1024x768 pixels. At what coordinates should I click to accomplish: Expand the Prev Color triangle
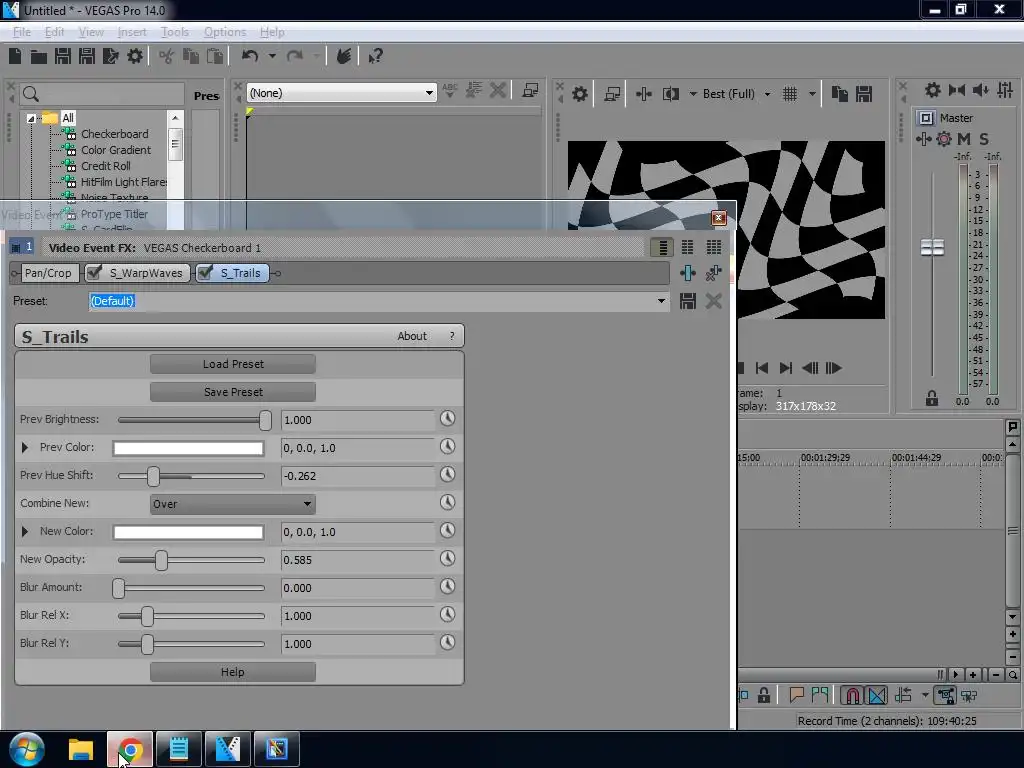[x=25, y=447]
